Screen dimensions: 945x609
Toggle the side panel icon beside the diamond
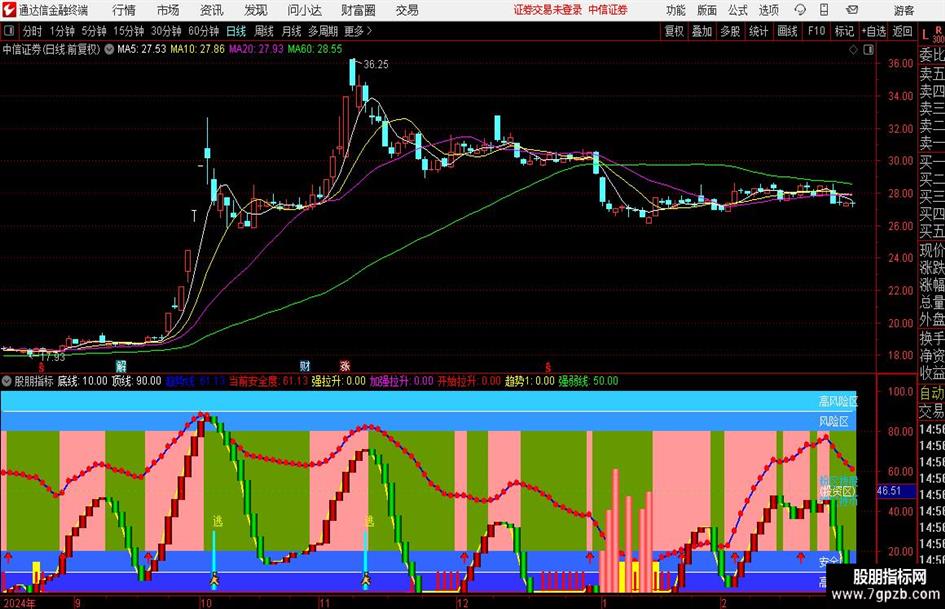[x=868, y=50]
